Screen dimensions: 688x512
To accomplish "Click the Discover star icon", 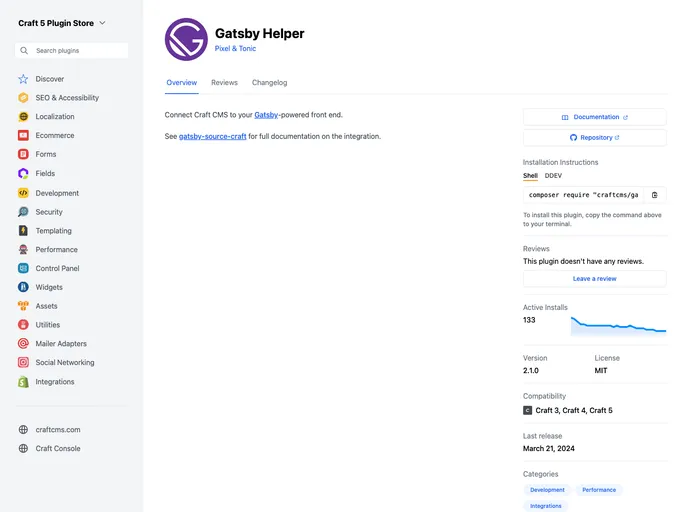I will tap(23, 79).
